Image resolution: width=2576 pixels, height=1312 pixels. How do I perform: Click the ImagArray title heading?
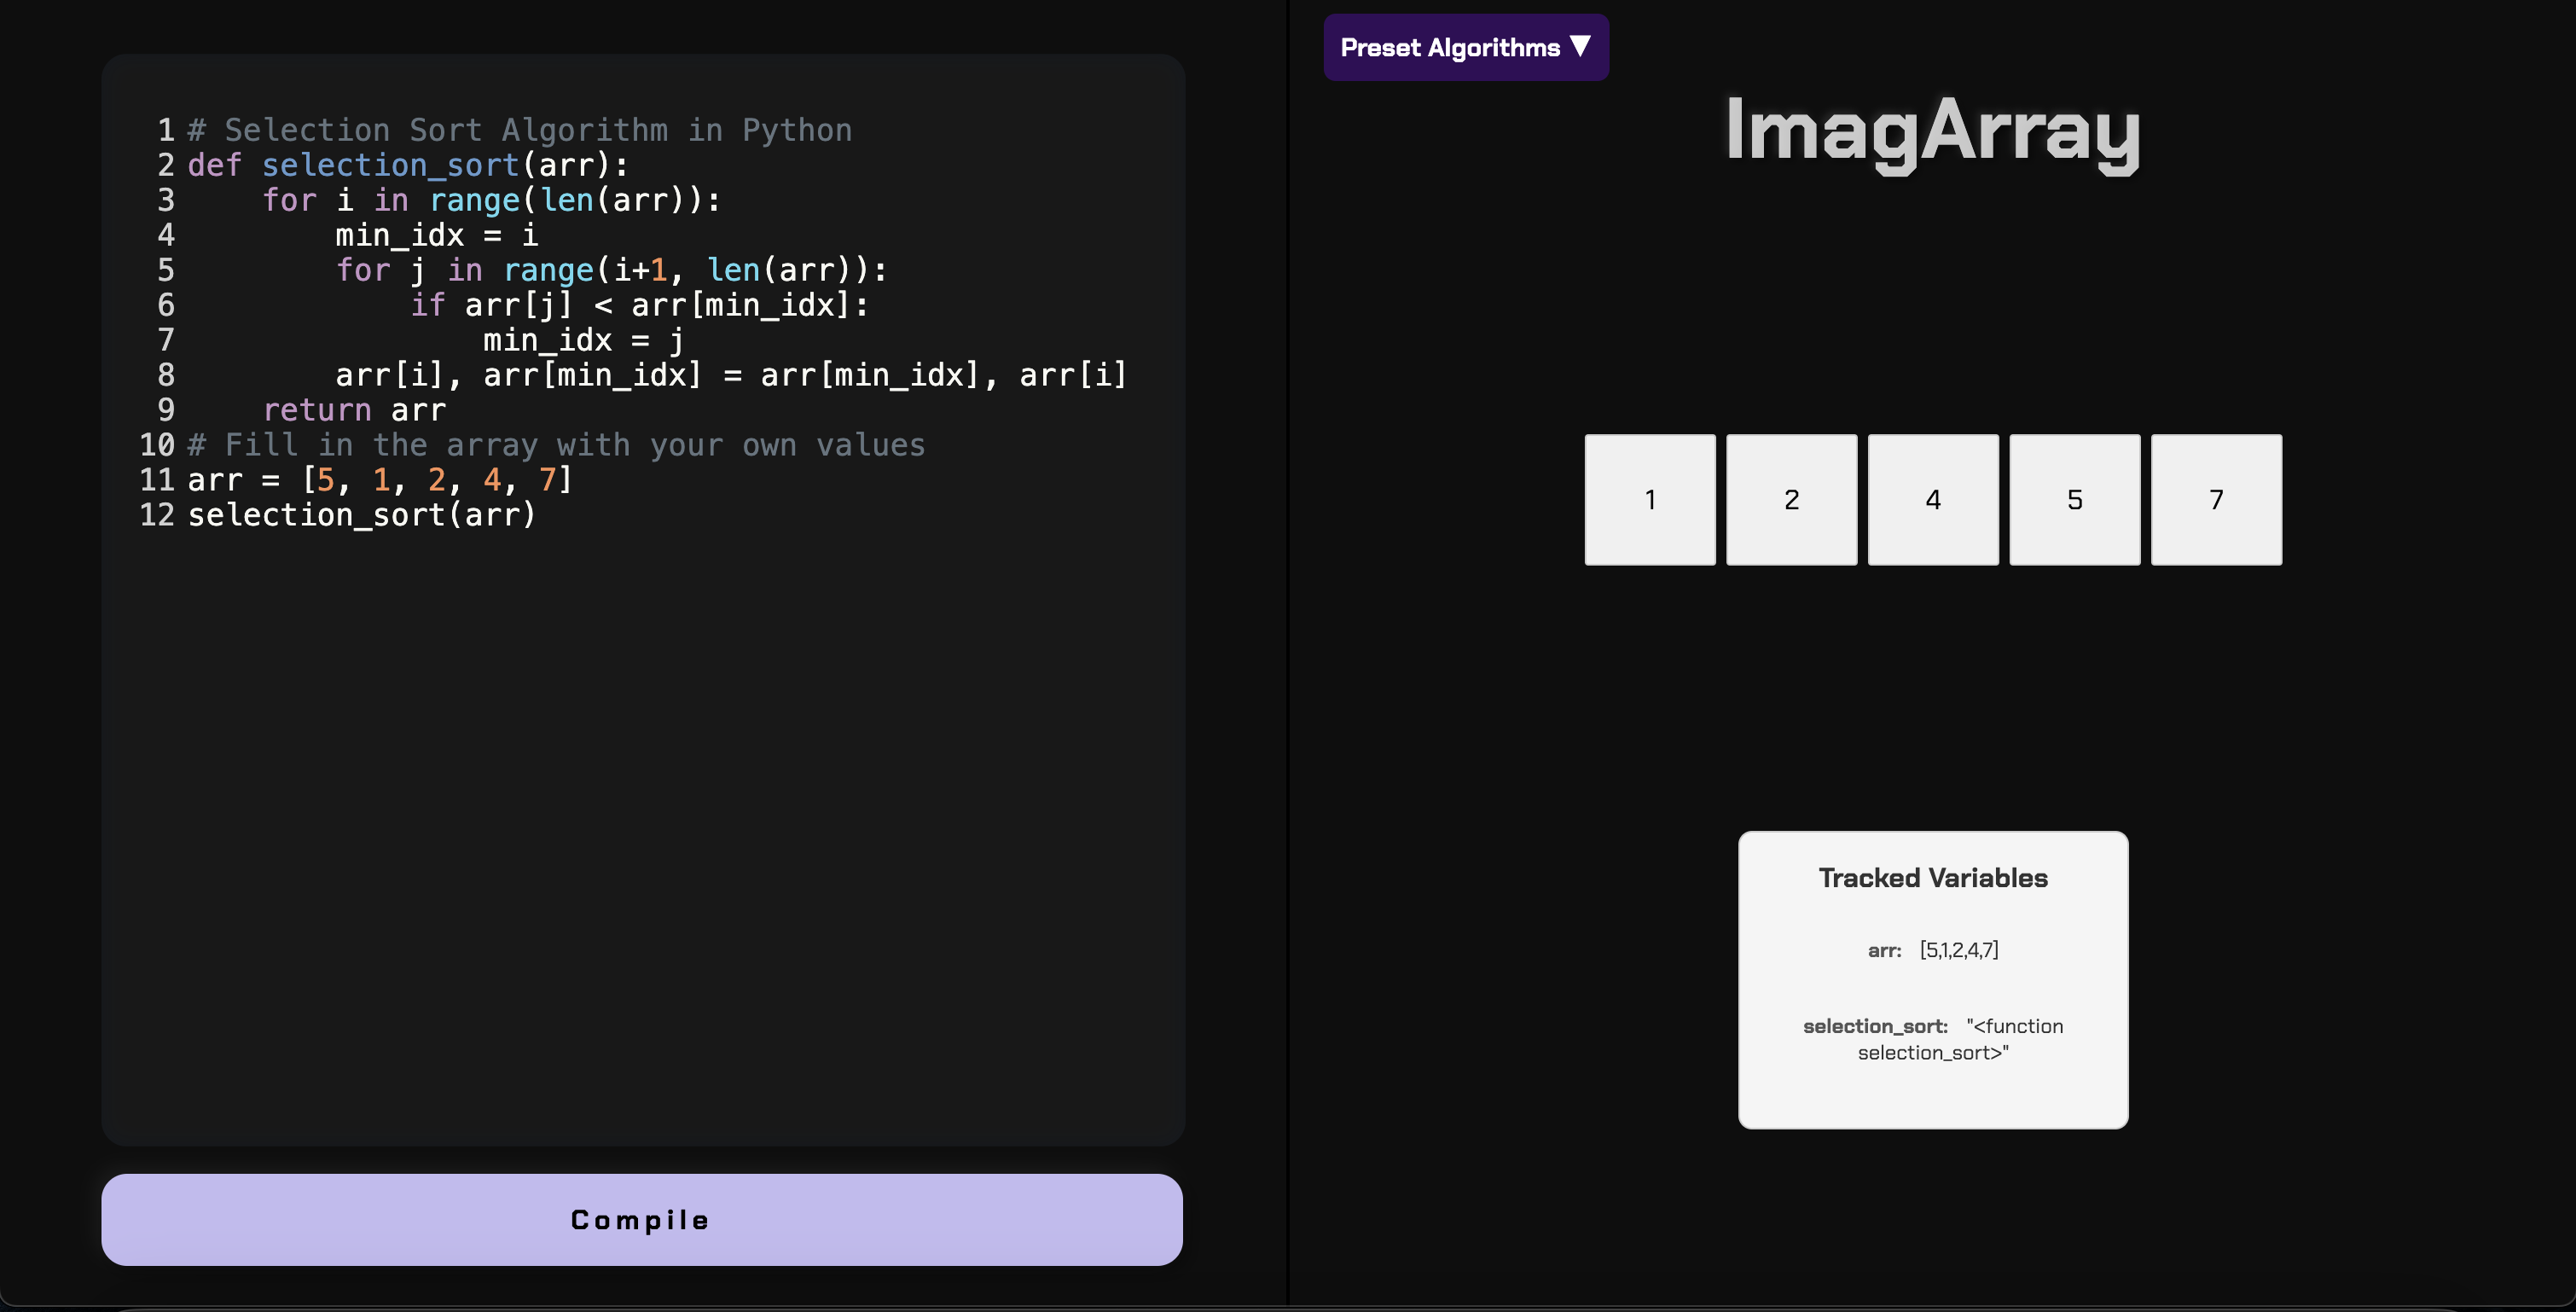tap(1932, 131)
